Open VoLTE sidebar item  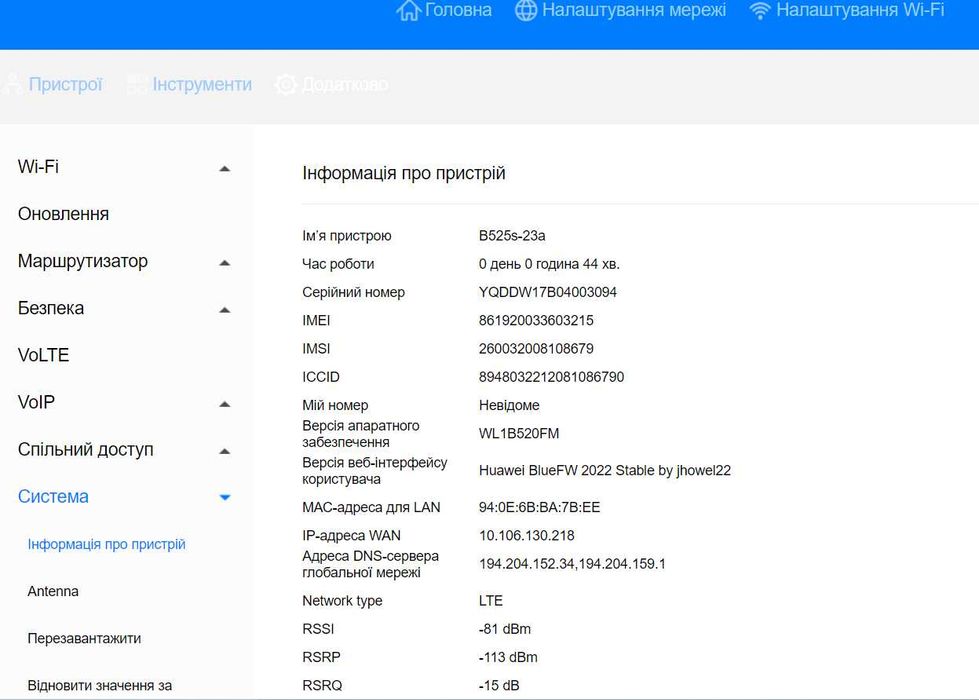pos(43,355)
